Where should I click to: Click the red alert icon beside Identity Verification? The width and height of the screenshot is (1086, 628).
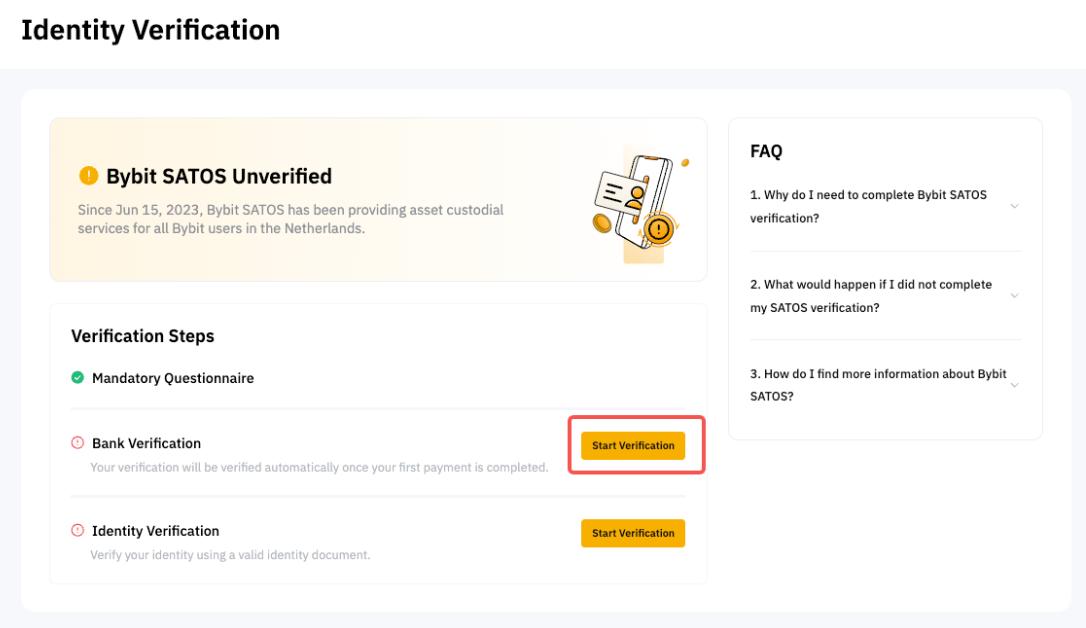(x=78, y=530)
